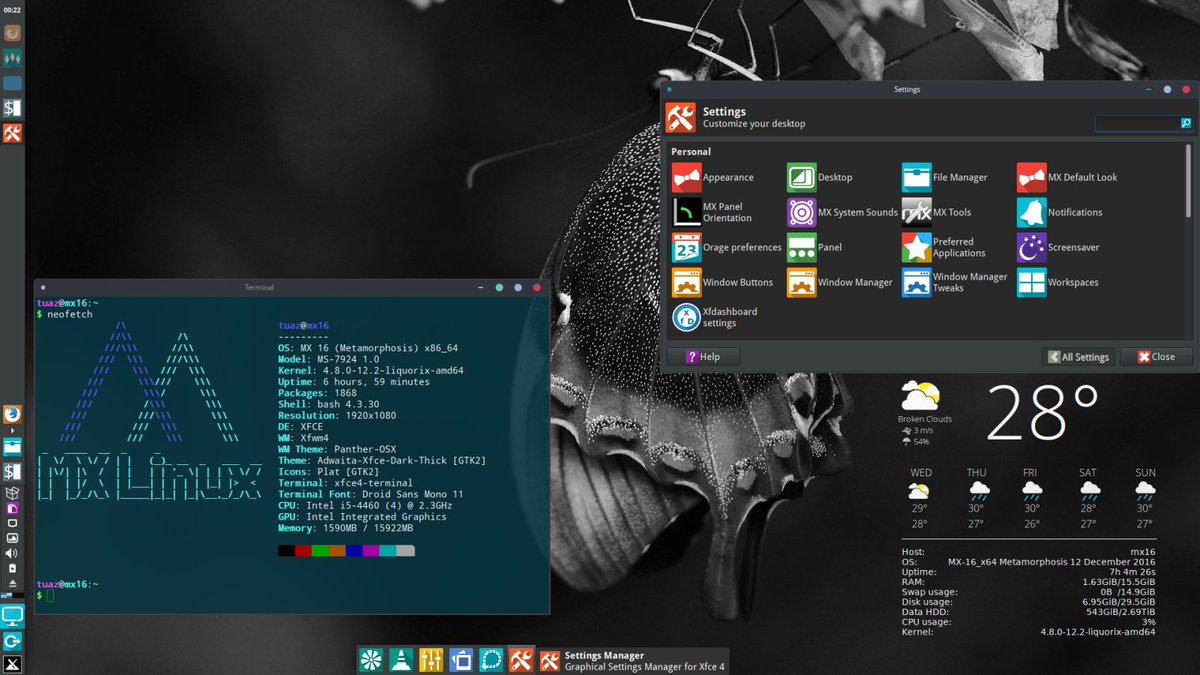
Task: Open Screensaver settings
Action: pyautogui.click(x=1057, y=247)
